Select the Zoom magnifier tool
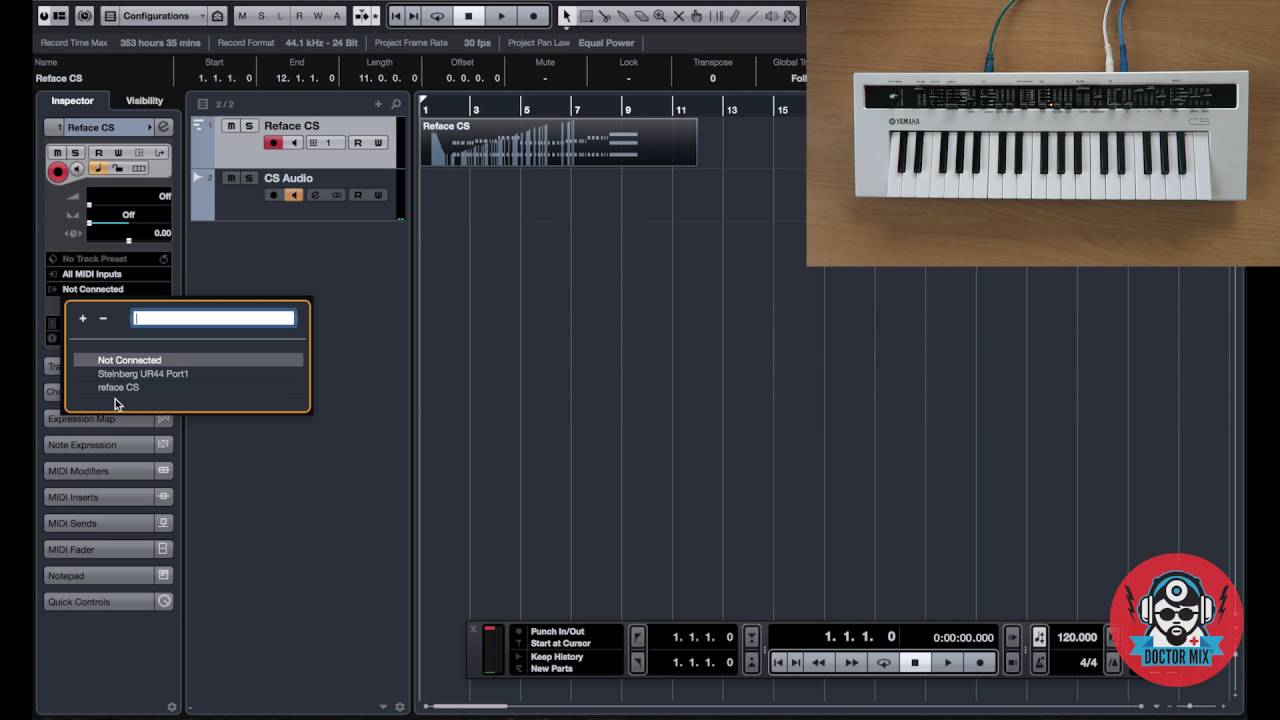Viewport: 1280px width, 720px height. point(660,16)
